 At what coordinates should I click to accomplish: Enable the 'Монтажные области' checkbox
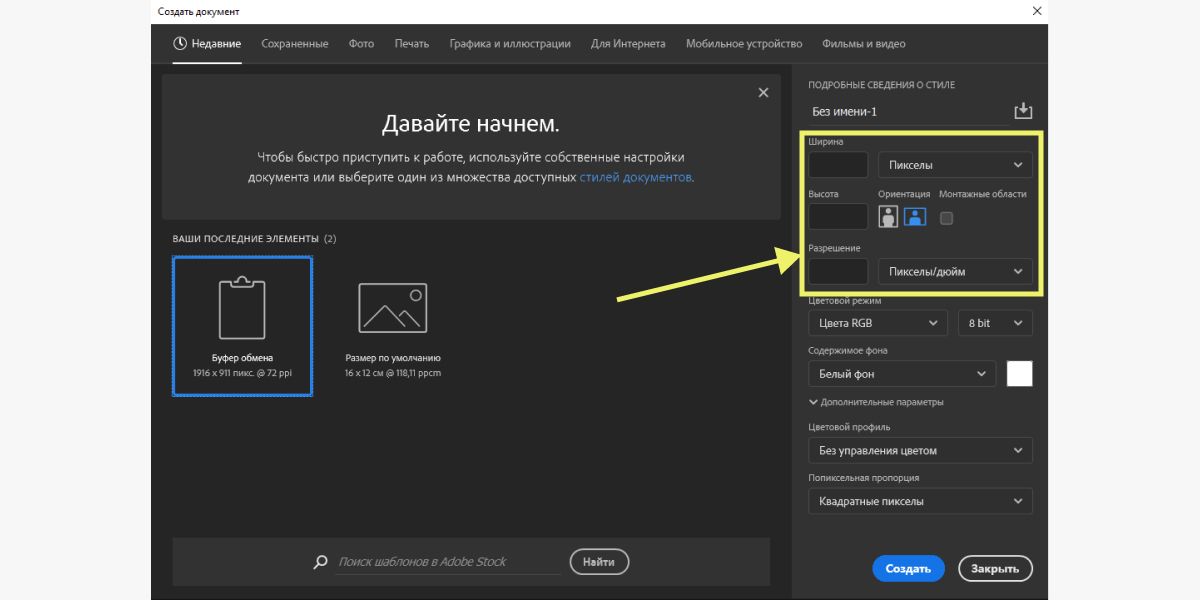click(946, 218)
